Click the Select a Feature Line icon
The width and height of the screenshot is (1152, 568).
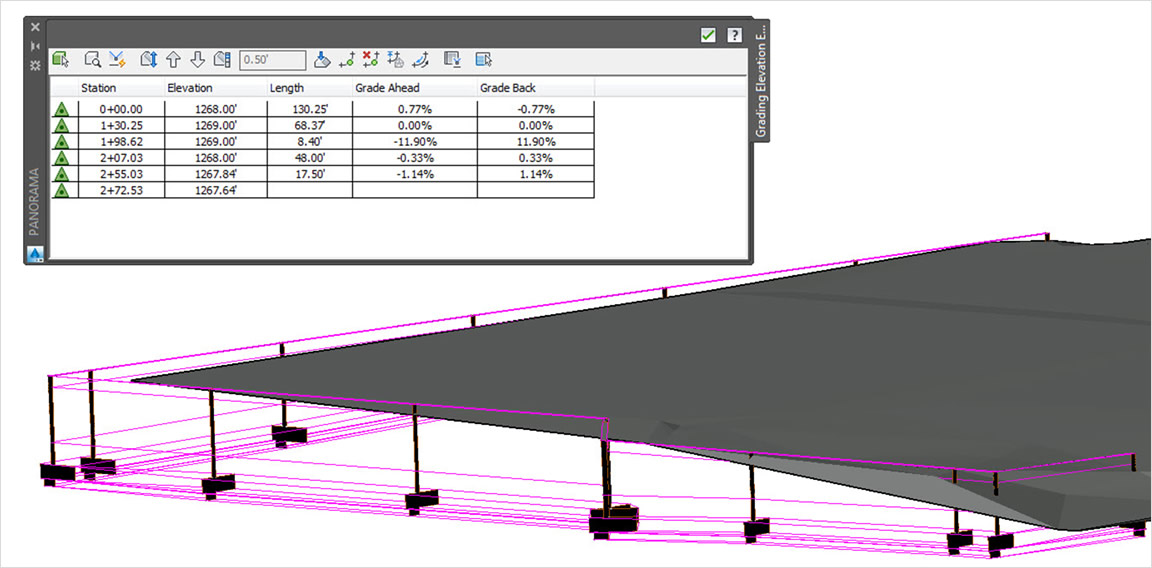tap(62, 60)
